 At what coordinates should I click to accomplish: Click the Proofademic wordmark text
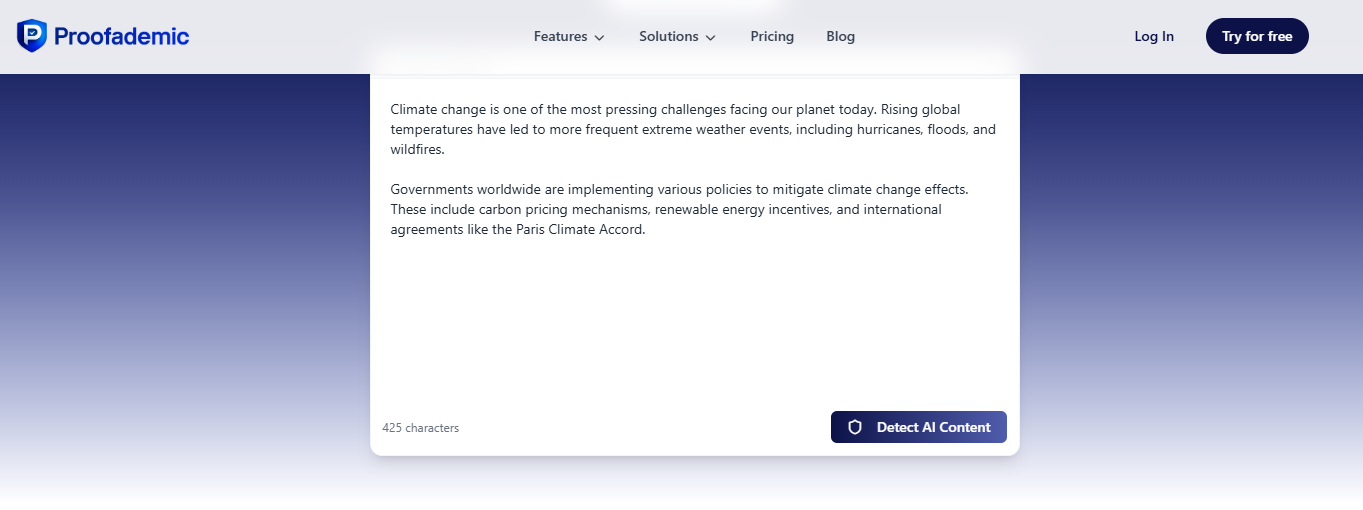[x=121, y=37]
